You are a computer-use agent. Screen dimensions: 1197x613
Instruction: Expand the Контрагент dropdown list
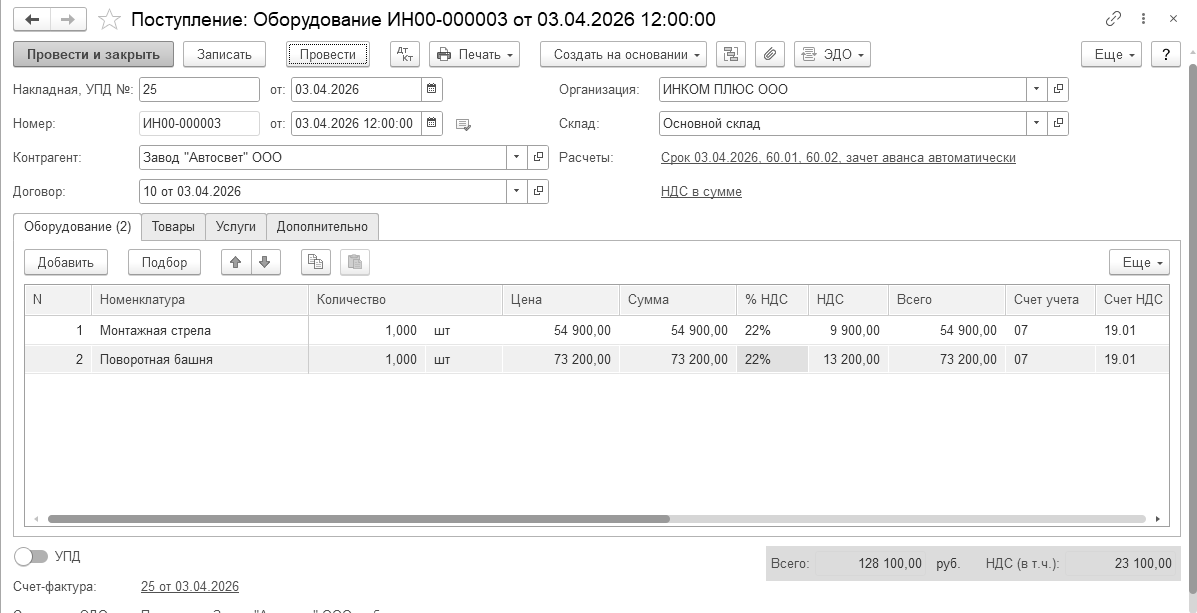(x=517, y=157)
